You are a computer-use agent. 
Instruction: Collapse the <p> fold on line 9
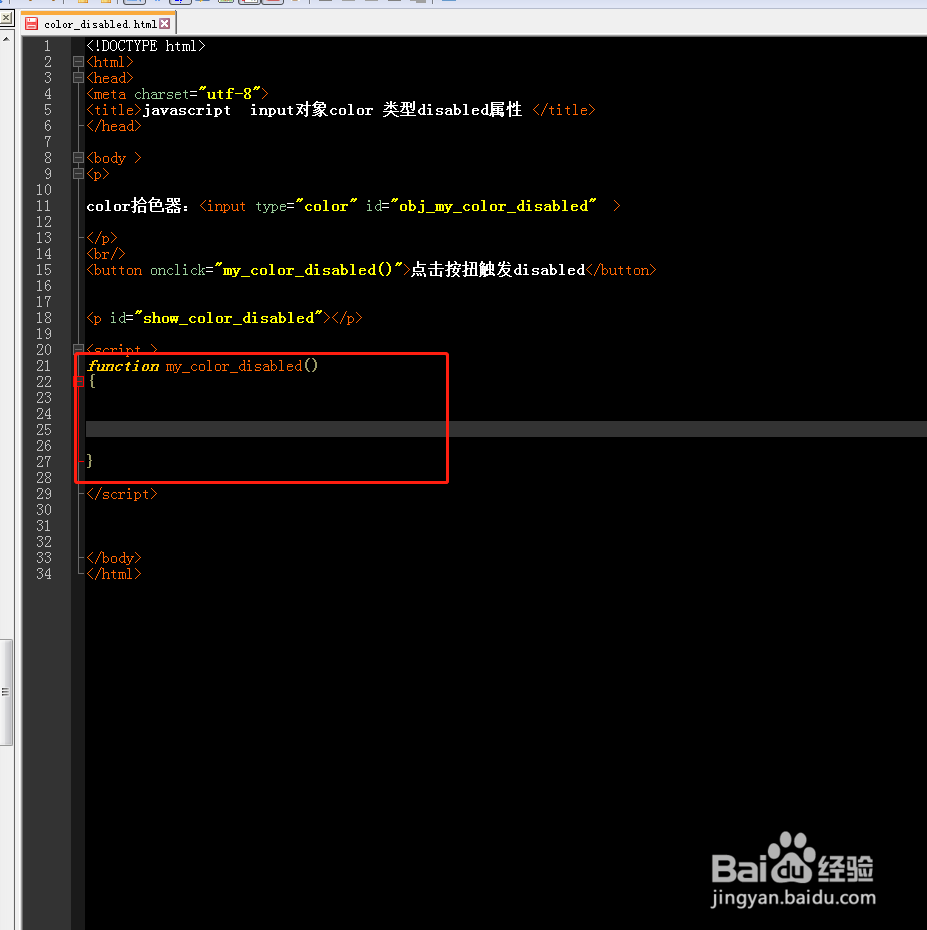click(x=78, y=174)
